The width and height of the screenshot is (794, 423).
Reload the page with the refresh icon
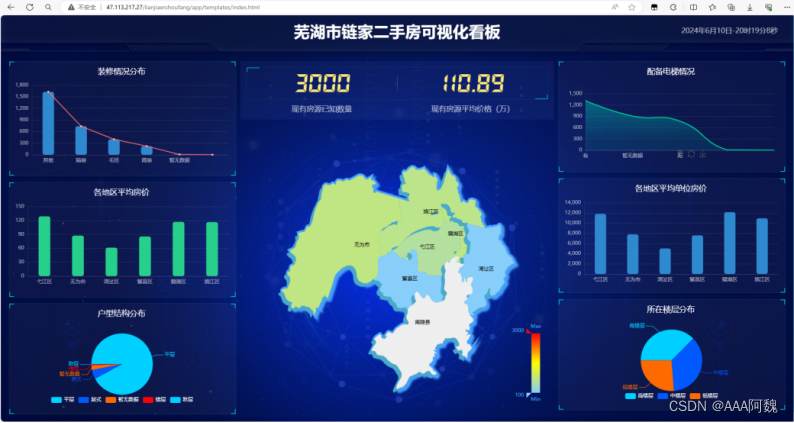click(x=30, y=7)
